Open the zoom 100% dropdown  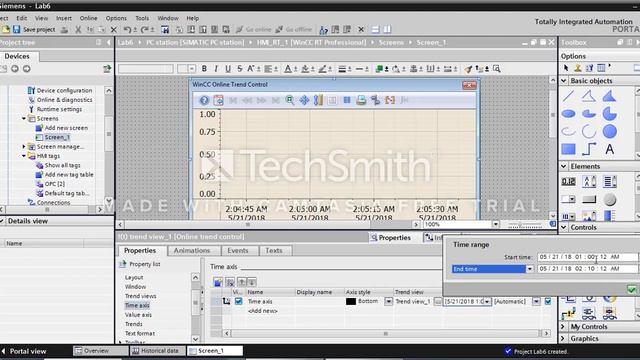(495, 224)
